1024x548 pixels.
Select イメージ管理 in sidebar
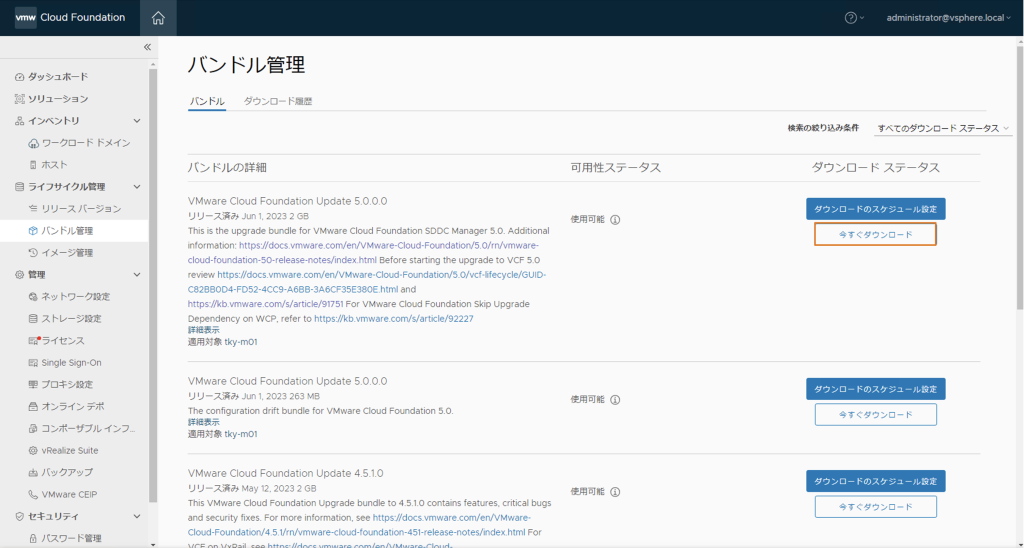pos(67,253)
